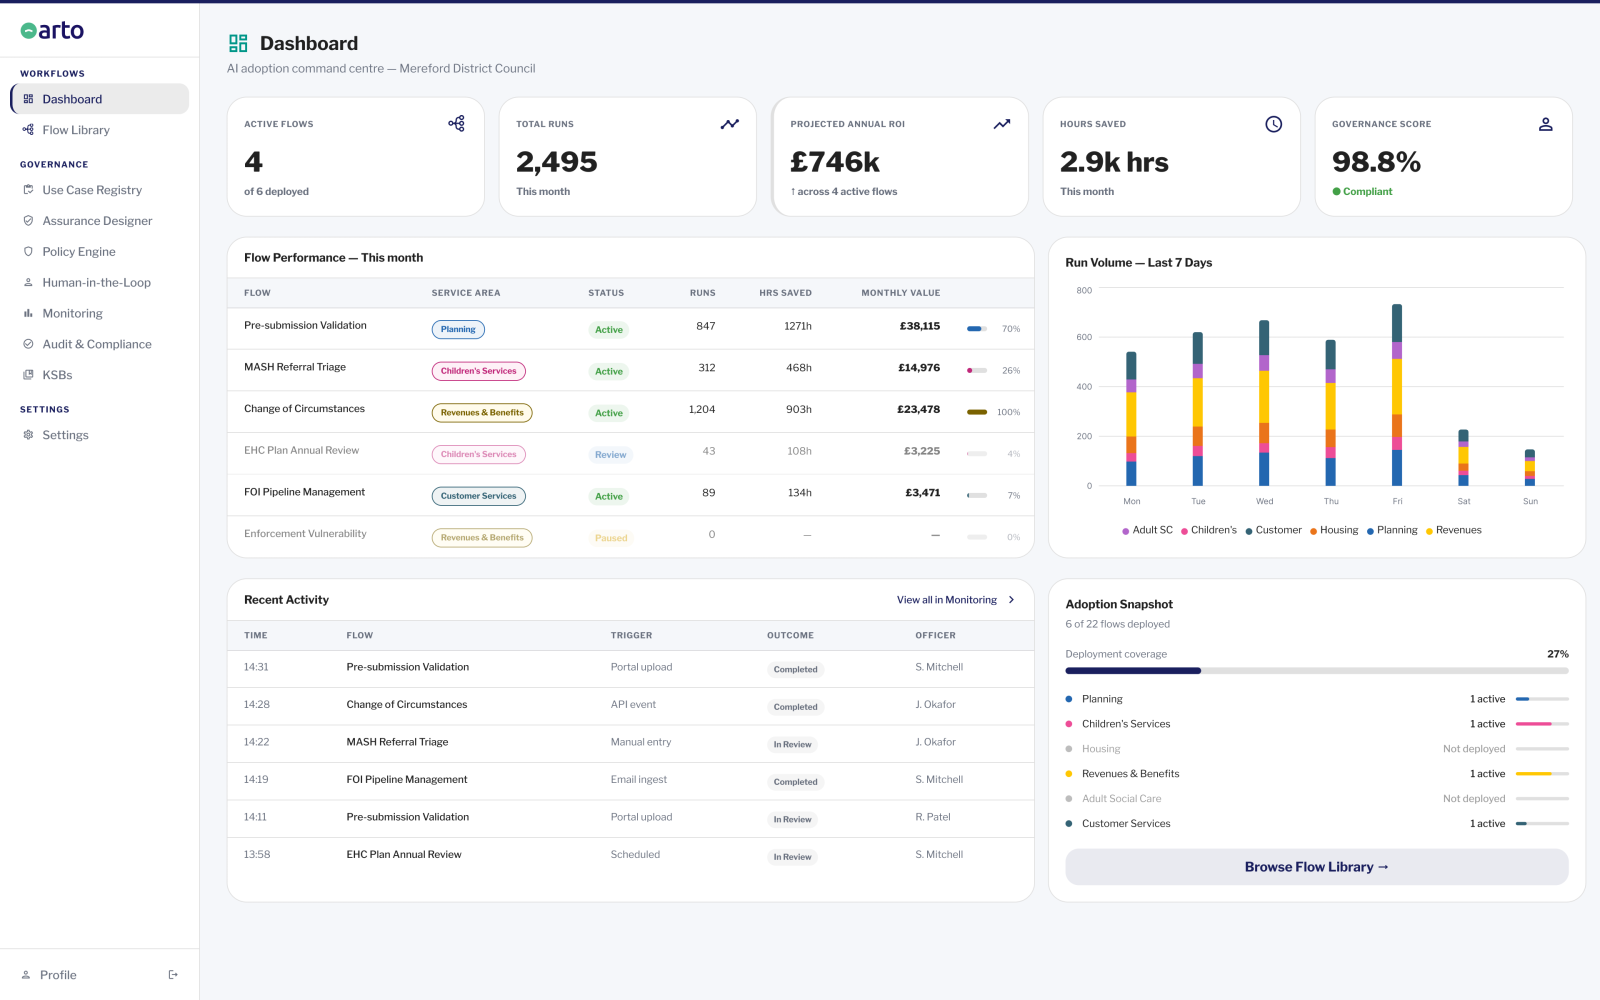1600x1000 pixels.
Task: Click the Total Runs trend icon
Action: coord(730,124)
